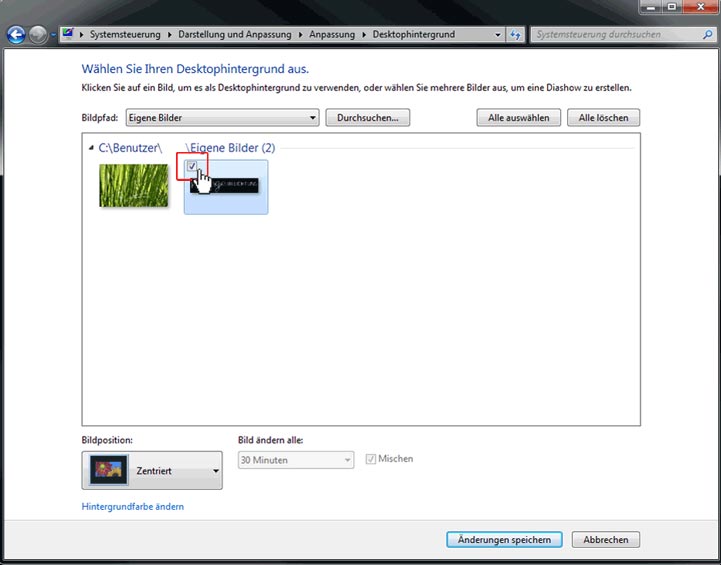Open the Bildposition Zentriert dropdown

[152, 470]
